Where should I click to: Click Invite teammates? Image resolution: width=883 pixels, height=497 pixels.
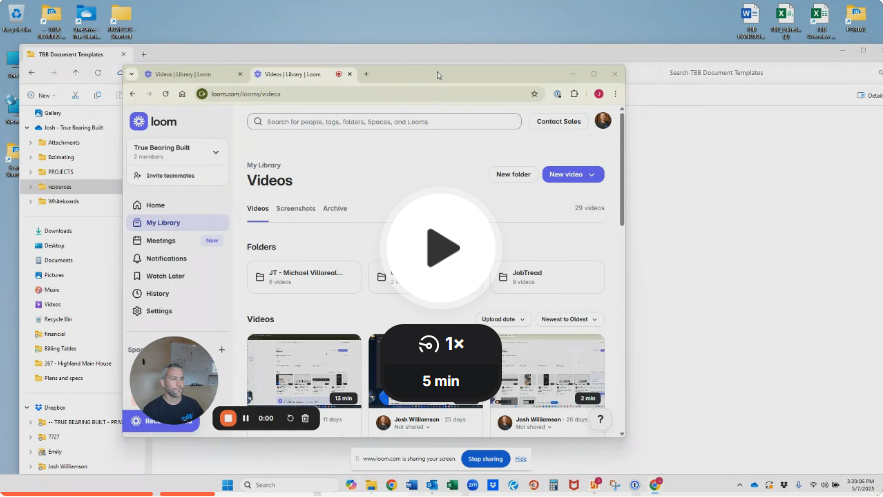point(170,176)
